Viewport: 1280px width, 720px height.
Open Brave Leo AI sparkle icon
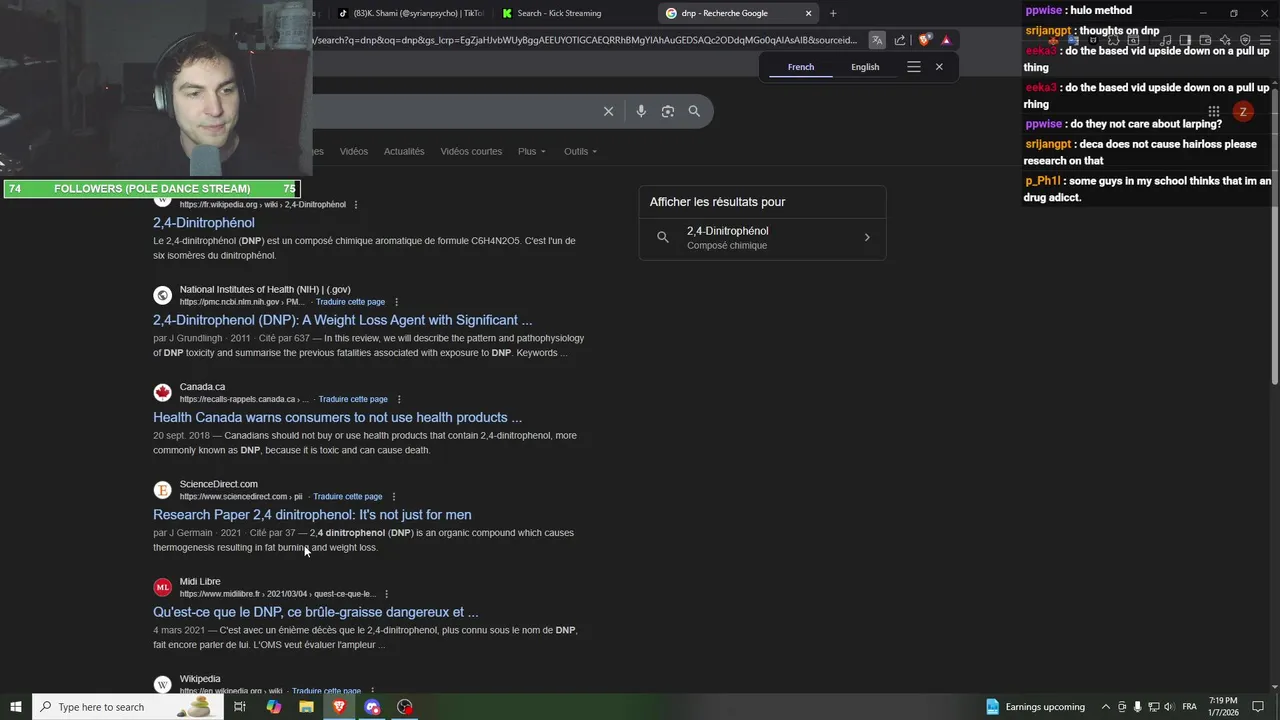point(1225,40)
